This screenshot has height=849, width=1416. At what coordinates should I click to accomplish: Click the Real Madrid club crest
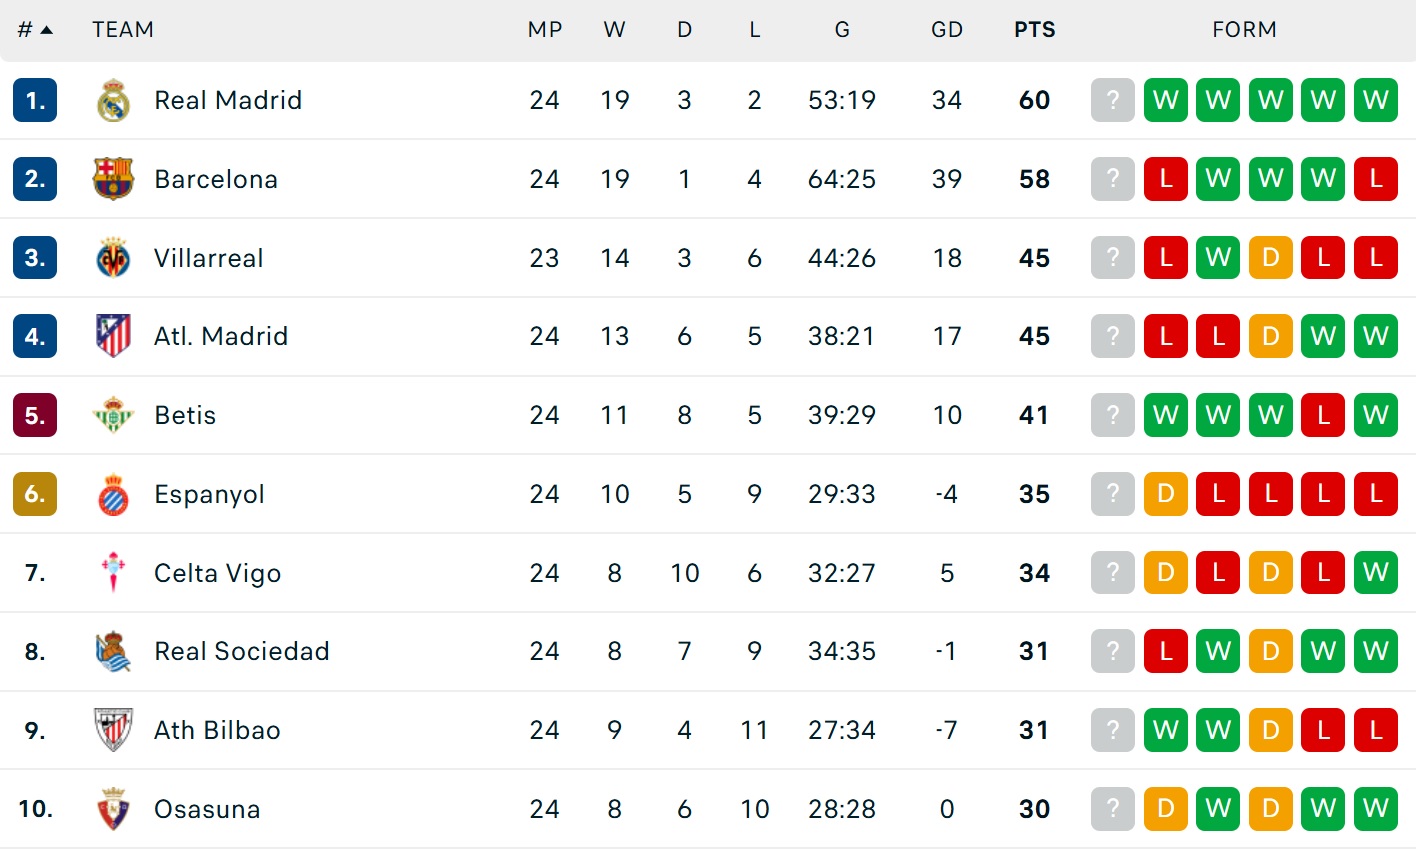[113, 100]
